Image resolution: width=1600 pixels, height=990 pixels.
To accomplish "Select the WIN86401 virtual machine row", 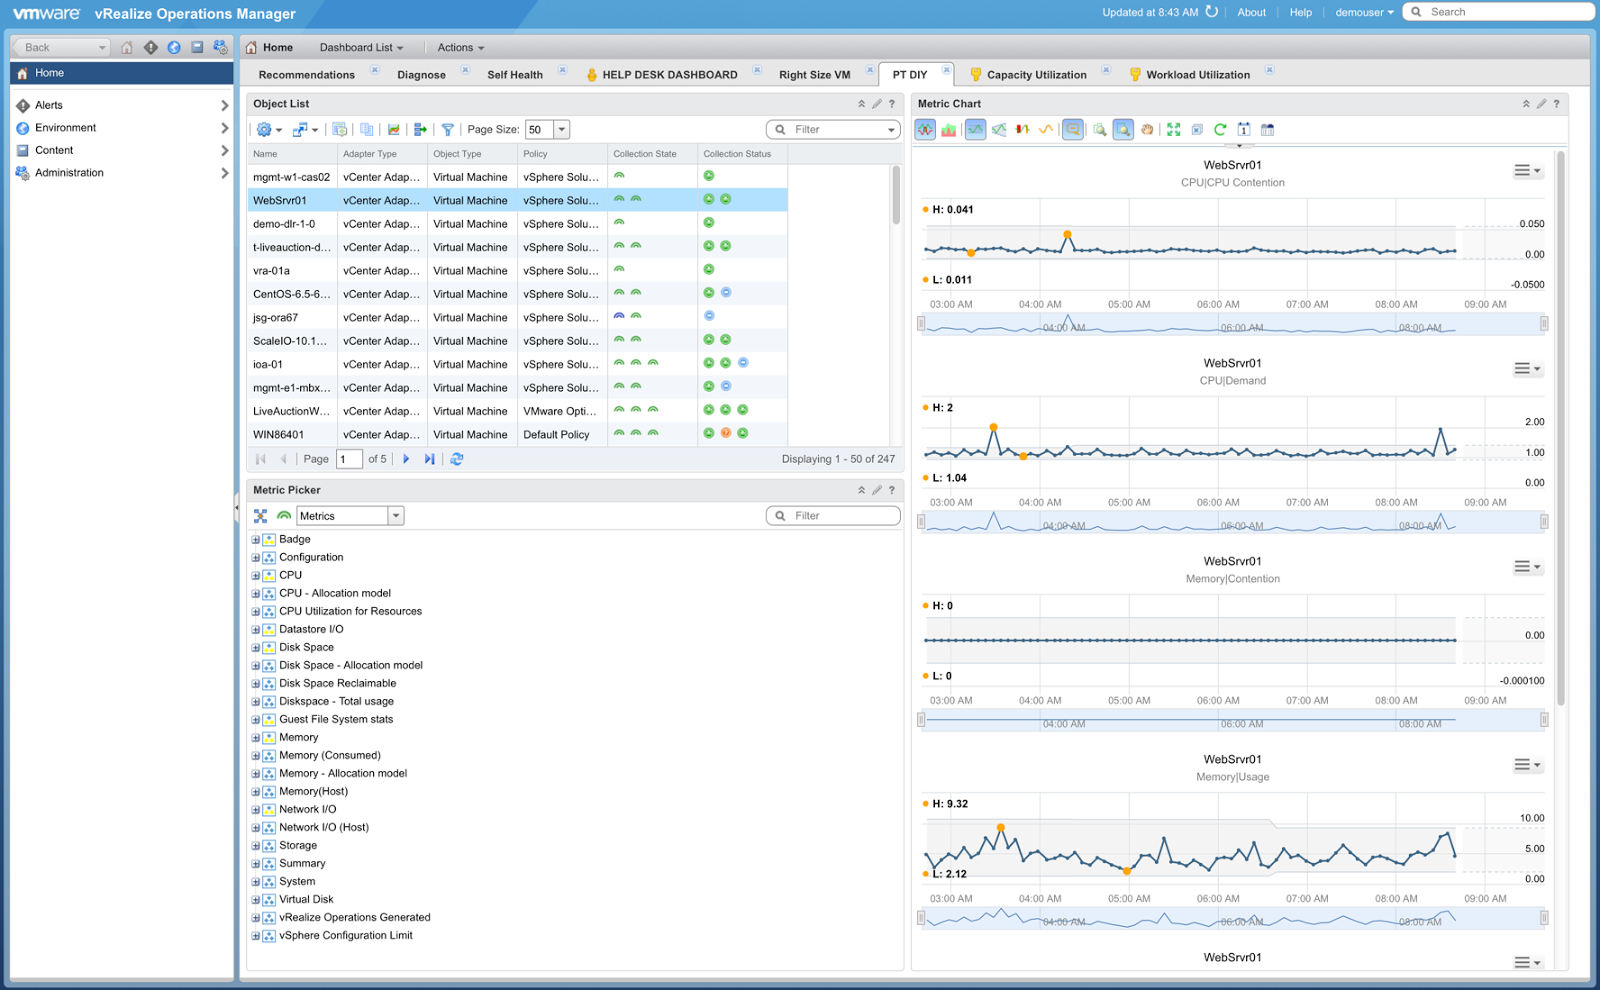I will pyautogui.click(x=290, y=434).
